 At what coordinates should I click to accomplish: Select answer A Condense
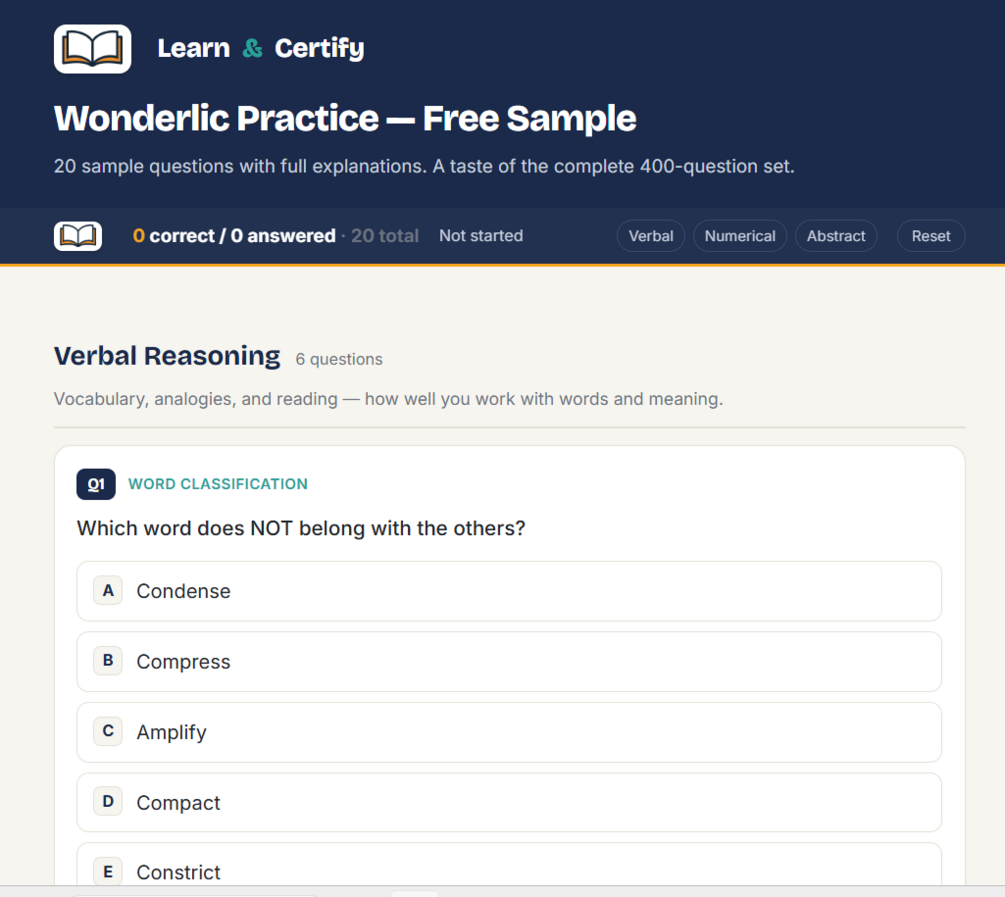pyautogui.click(x=509, y=591)
